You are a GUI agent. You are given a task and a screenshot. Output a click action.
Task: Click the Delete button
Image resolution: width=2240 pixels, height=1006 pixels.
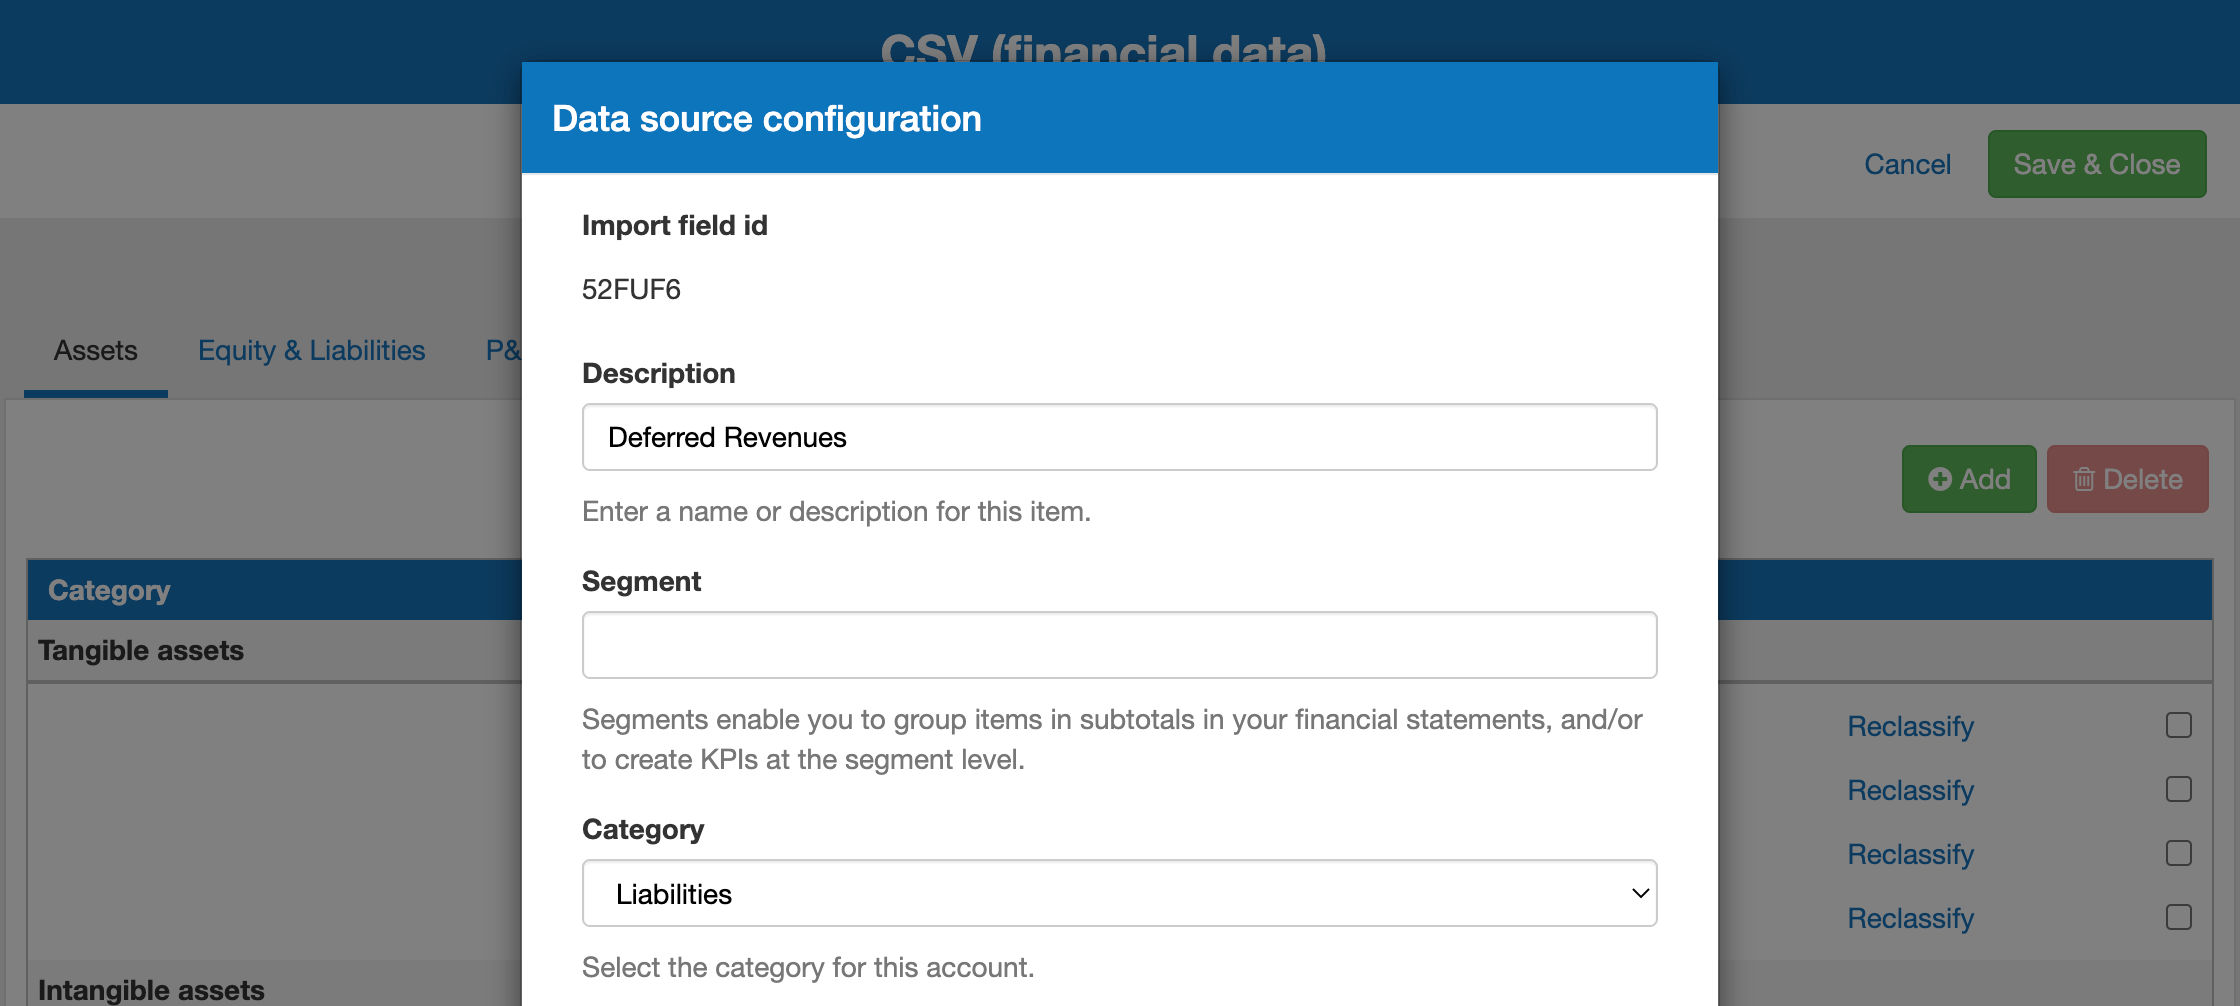click(2127, 479)
